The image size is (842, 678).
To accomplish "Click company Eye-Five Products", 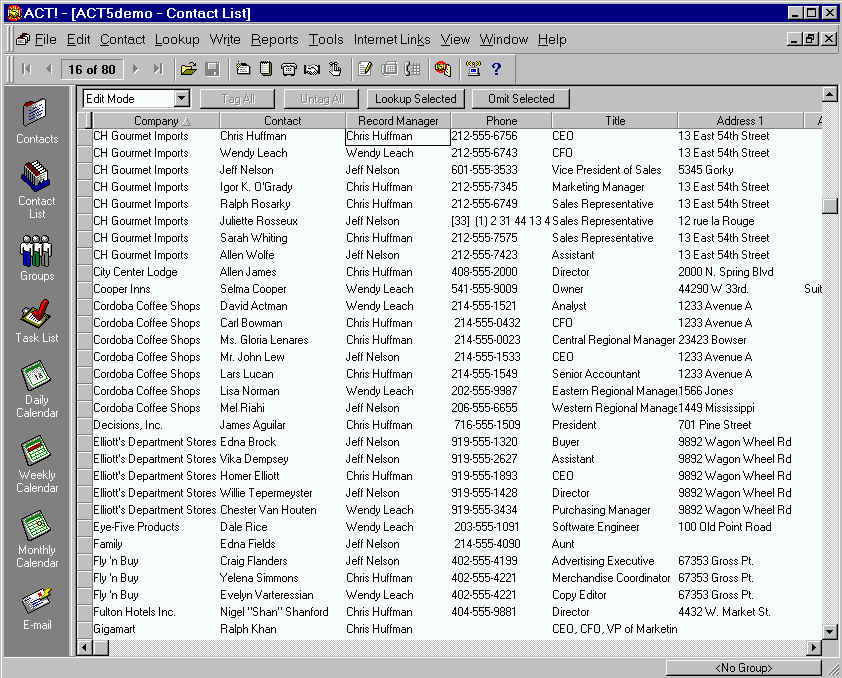I will (x=136, y=527).
